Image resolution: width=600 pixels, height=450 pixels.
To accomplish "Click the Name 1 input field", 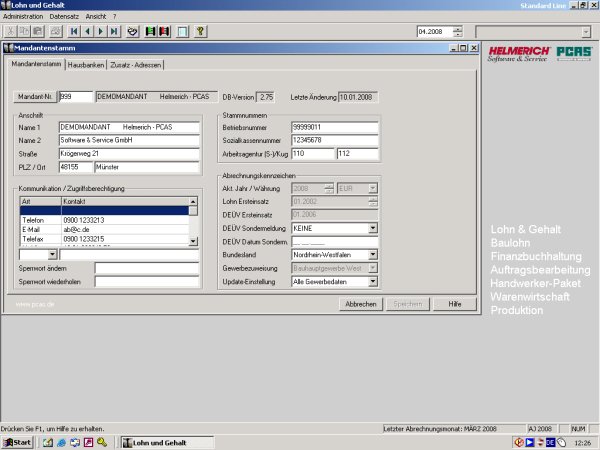I will (x=129, y=127).
